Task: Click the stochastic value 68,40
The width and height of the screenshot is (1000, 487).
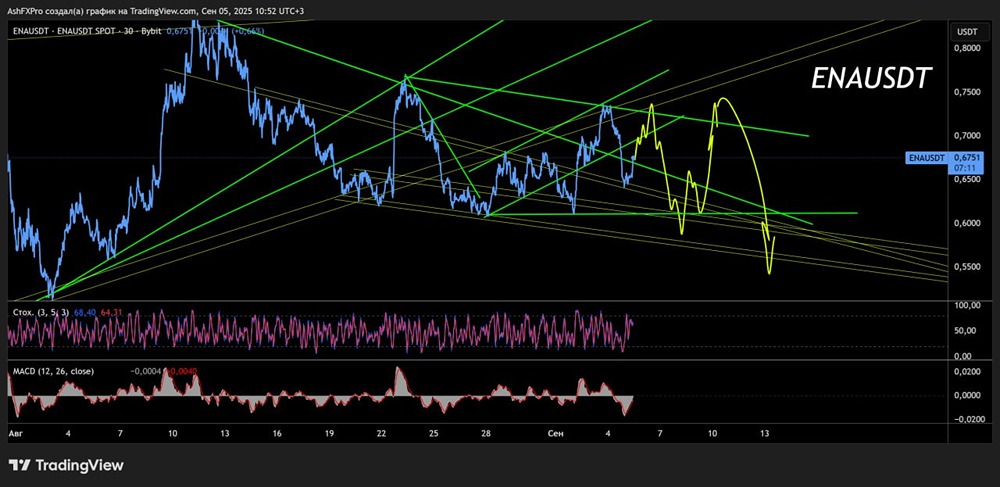Action: coord(85,312)
